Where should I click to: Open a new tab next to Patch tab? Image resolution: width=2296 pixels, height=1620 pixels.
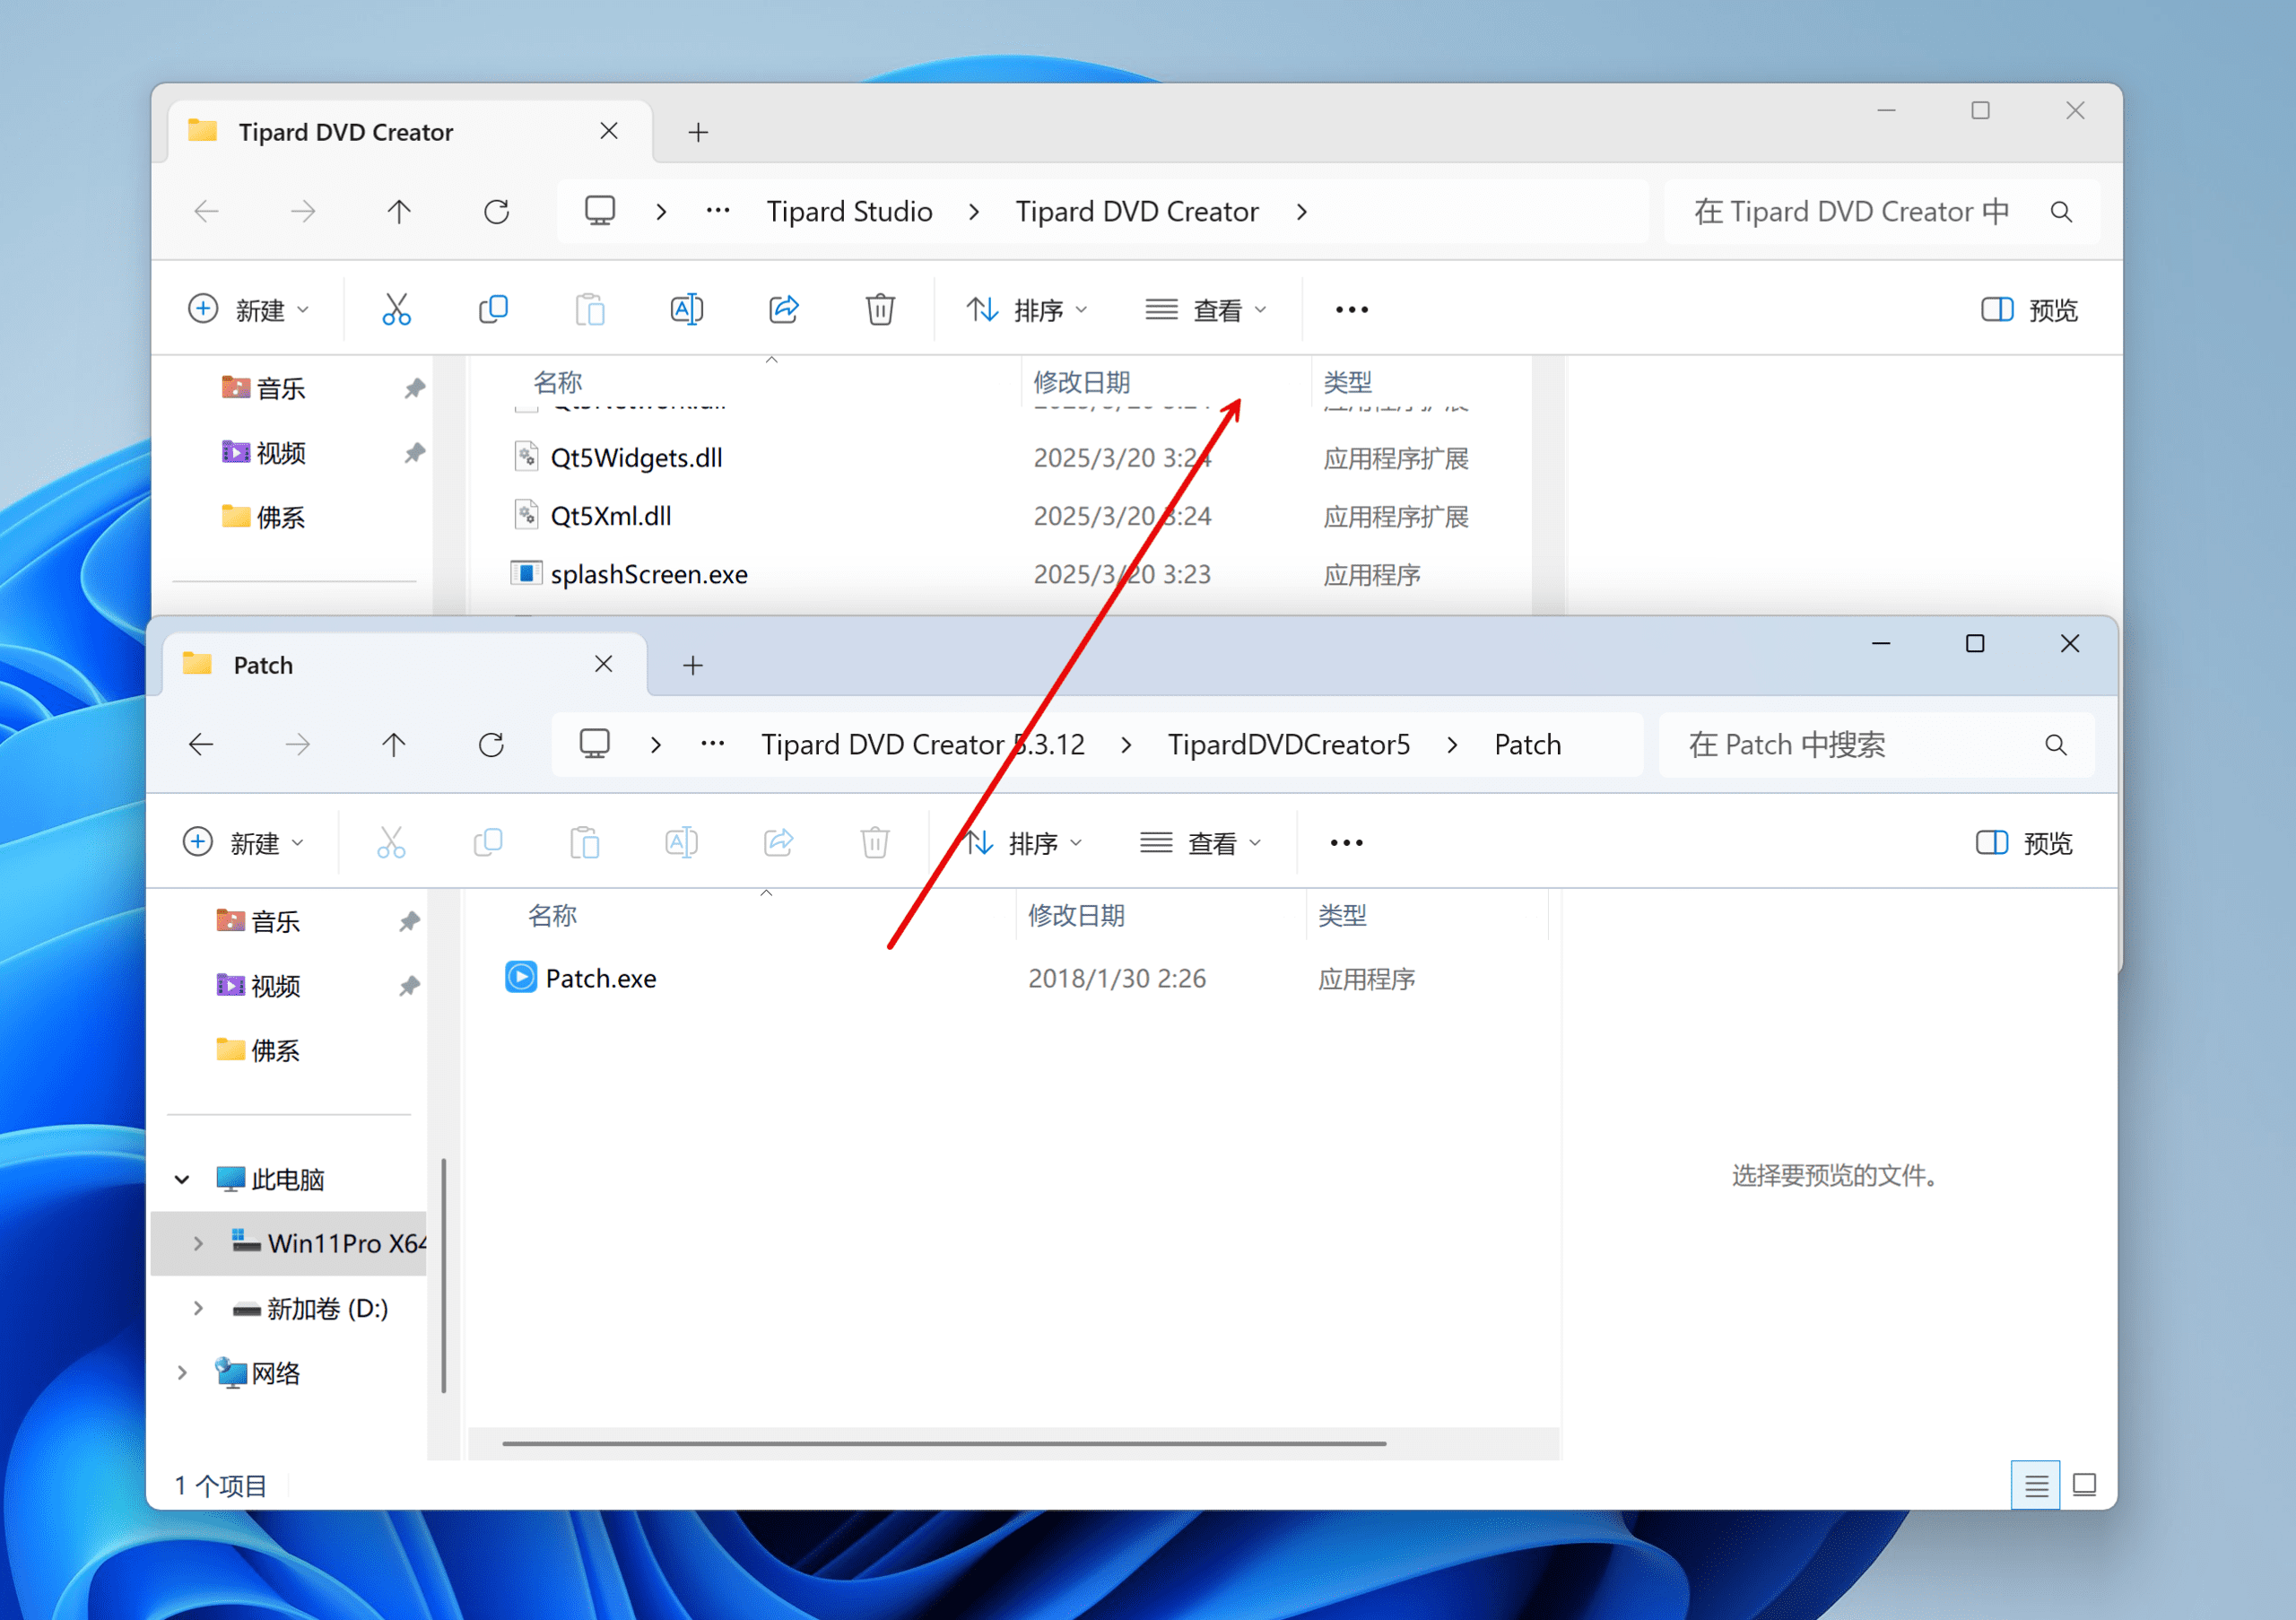693,665
